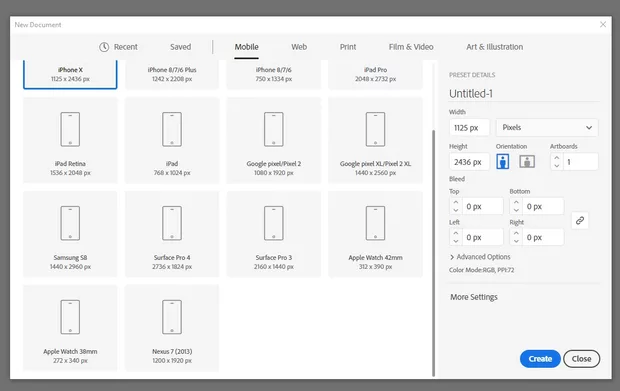Expand Advanced Options
The height and width of the screenshot is (391, 620).
pos(480,257)
